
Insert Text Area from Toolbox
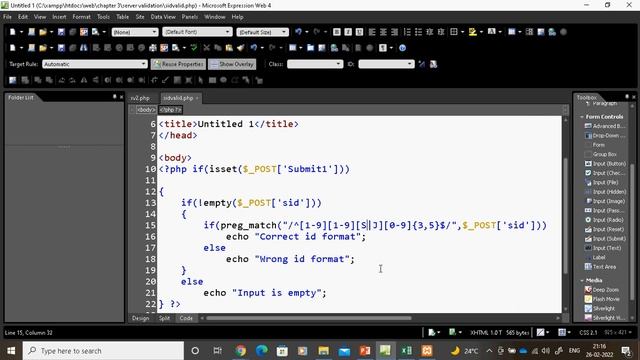(x=600, y=267)
